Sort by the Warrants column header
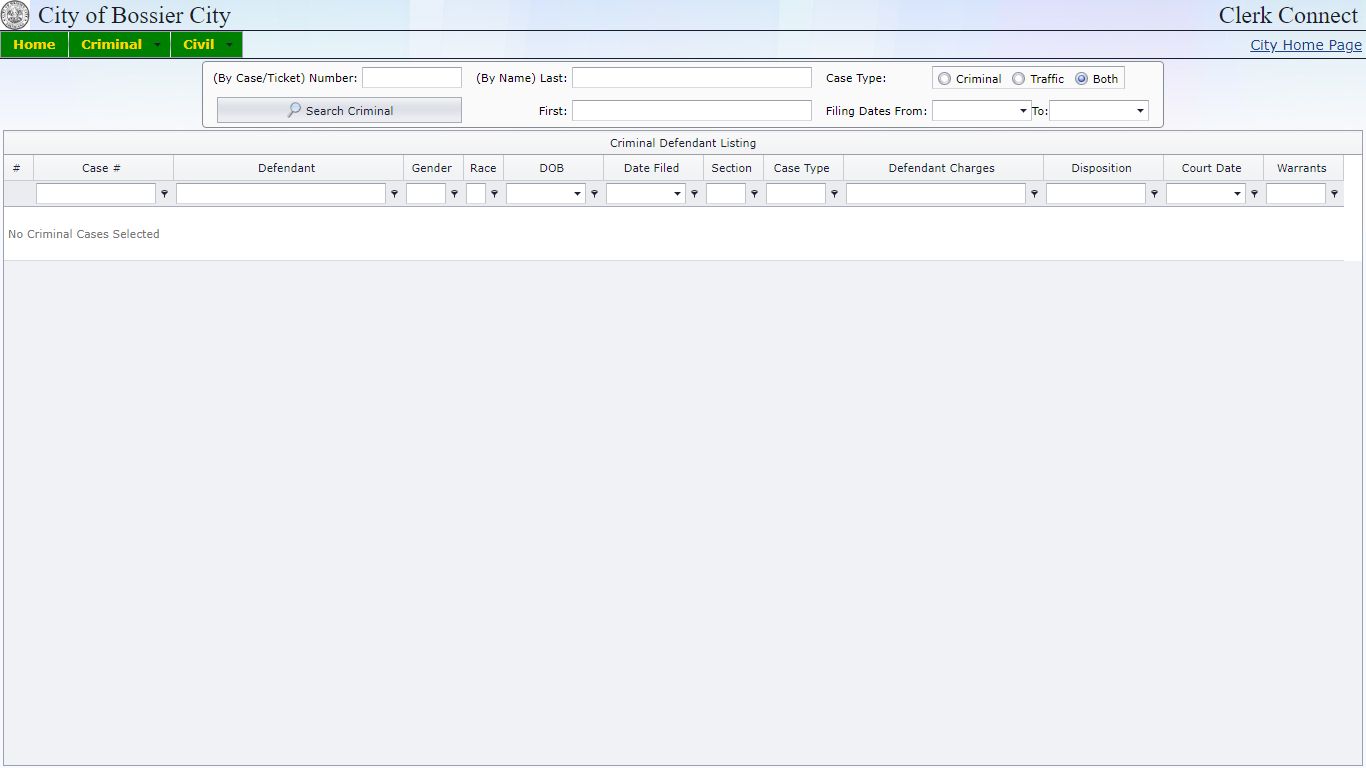1366x768 pixels. coord(1302,168)
